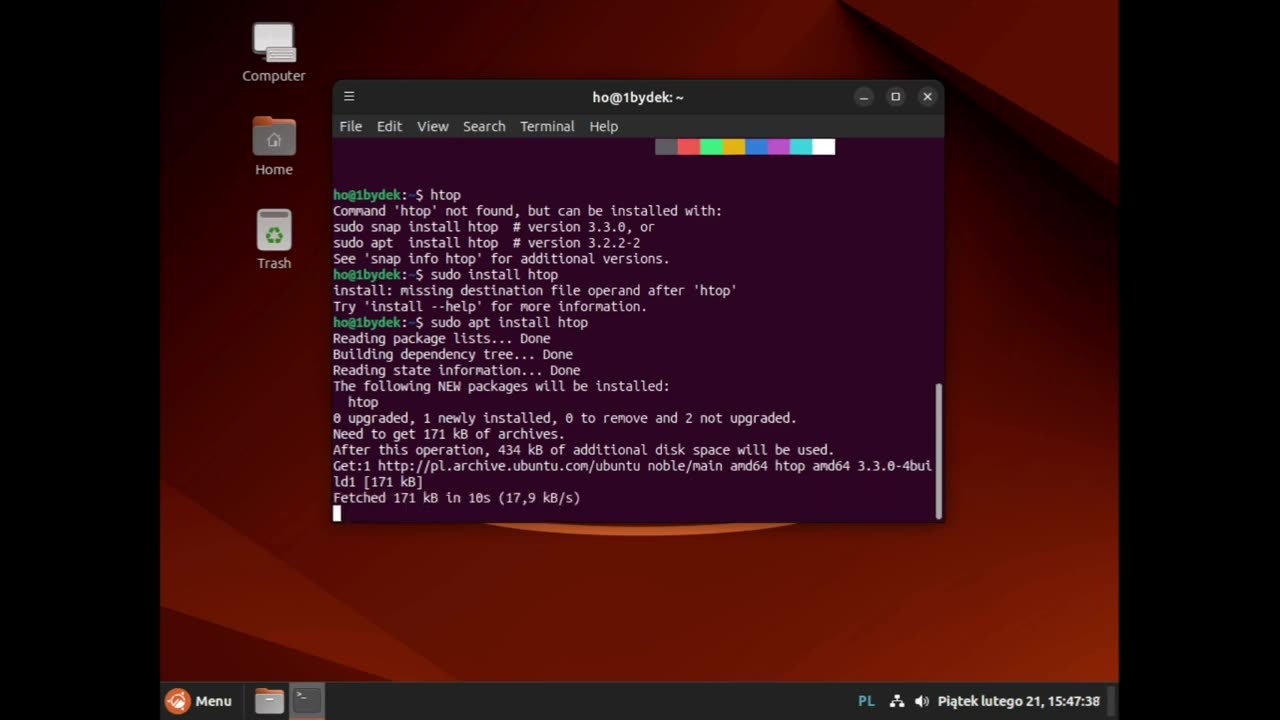Click 'The following NEW packages will be installed:'
Viewport: 1280px width, 720px height.
point(502,386)
